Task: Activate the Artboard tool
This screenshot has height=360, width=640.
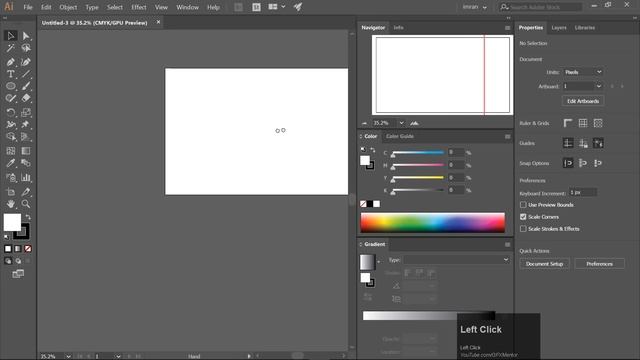Action: [11, 192]
